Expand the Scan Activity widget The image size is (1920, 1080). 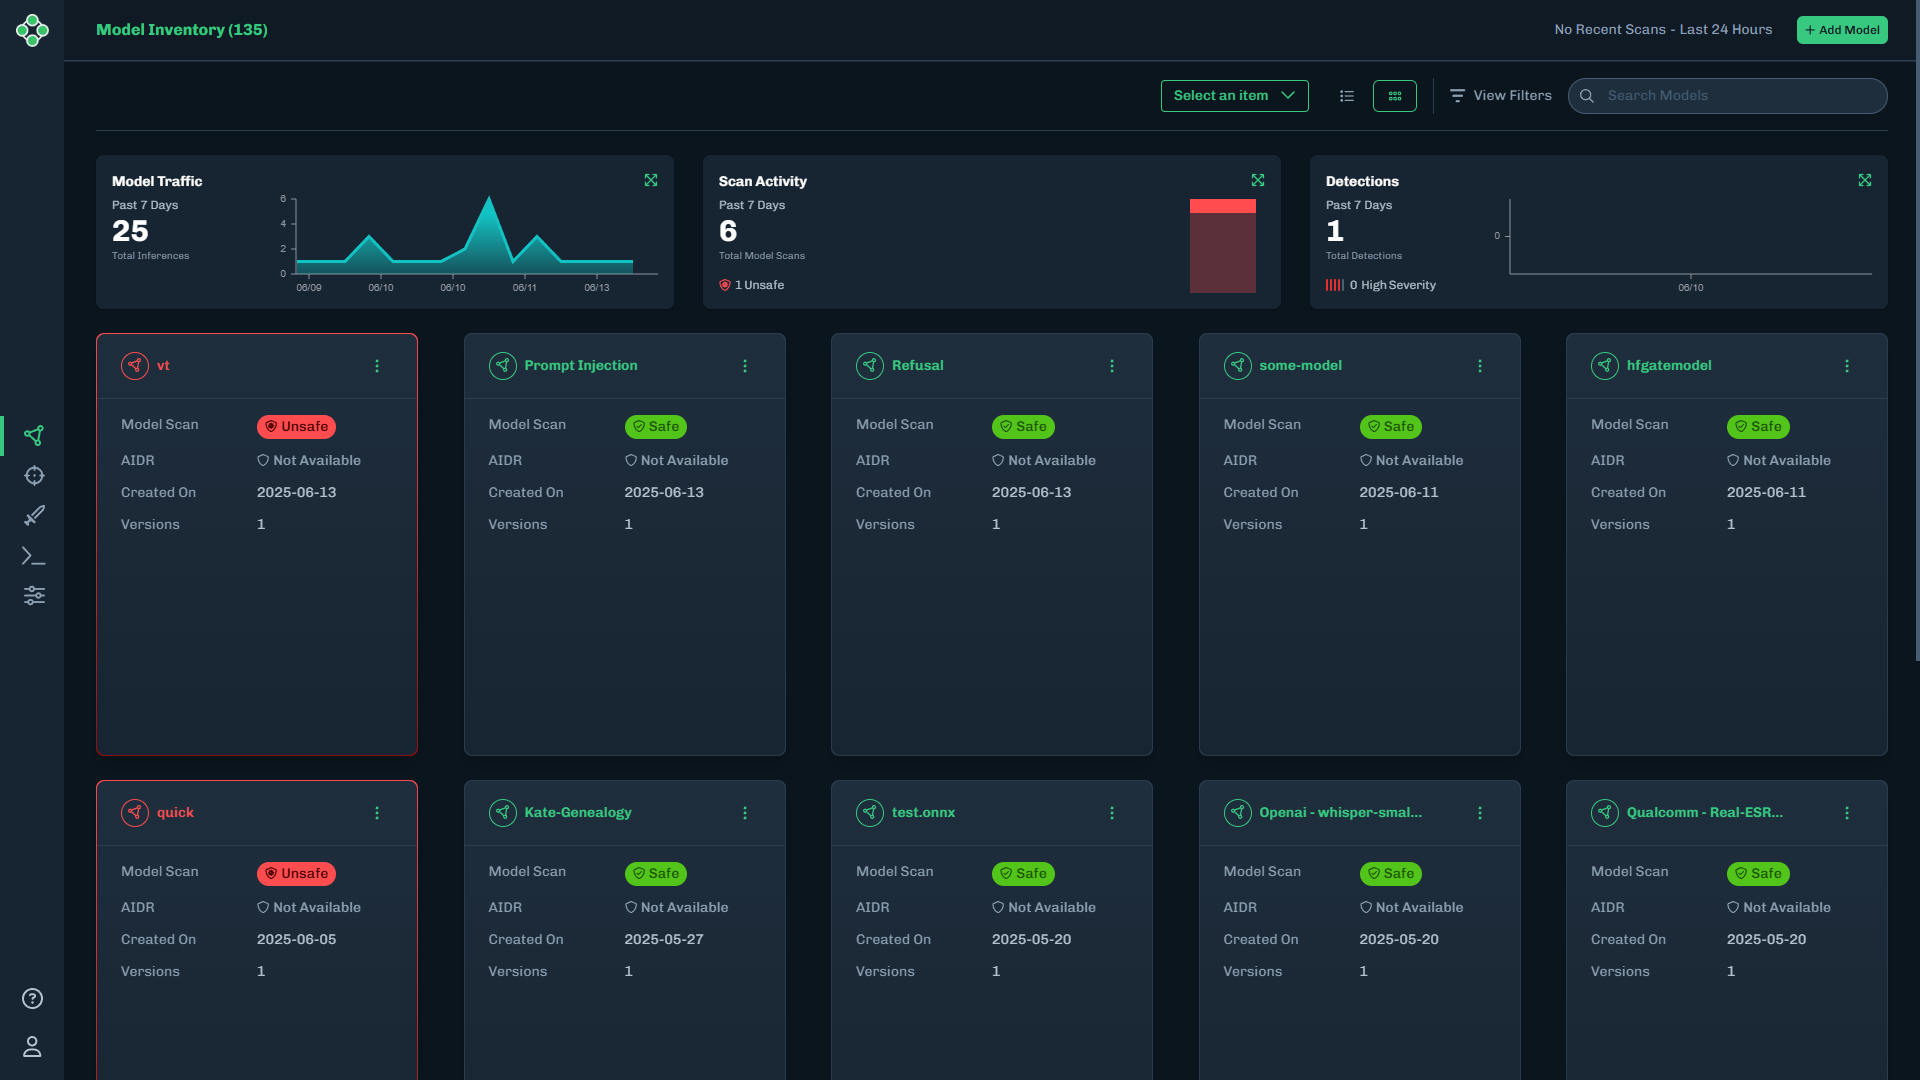1258,180
